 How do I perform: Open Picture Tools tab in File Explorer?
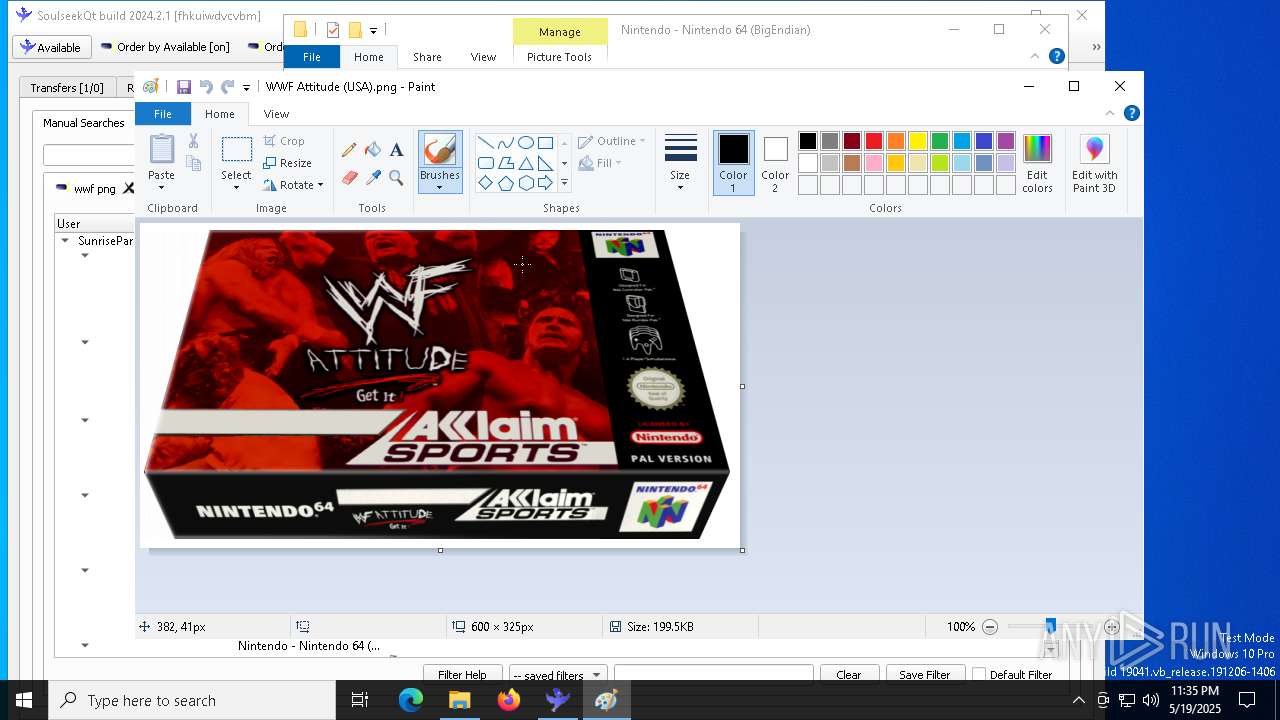coord(559,57)
